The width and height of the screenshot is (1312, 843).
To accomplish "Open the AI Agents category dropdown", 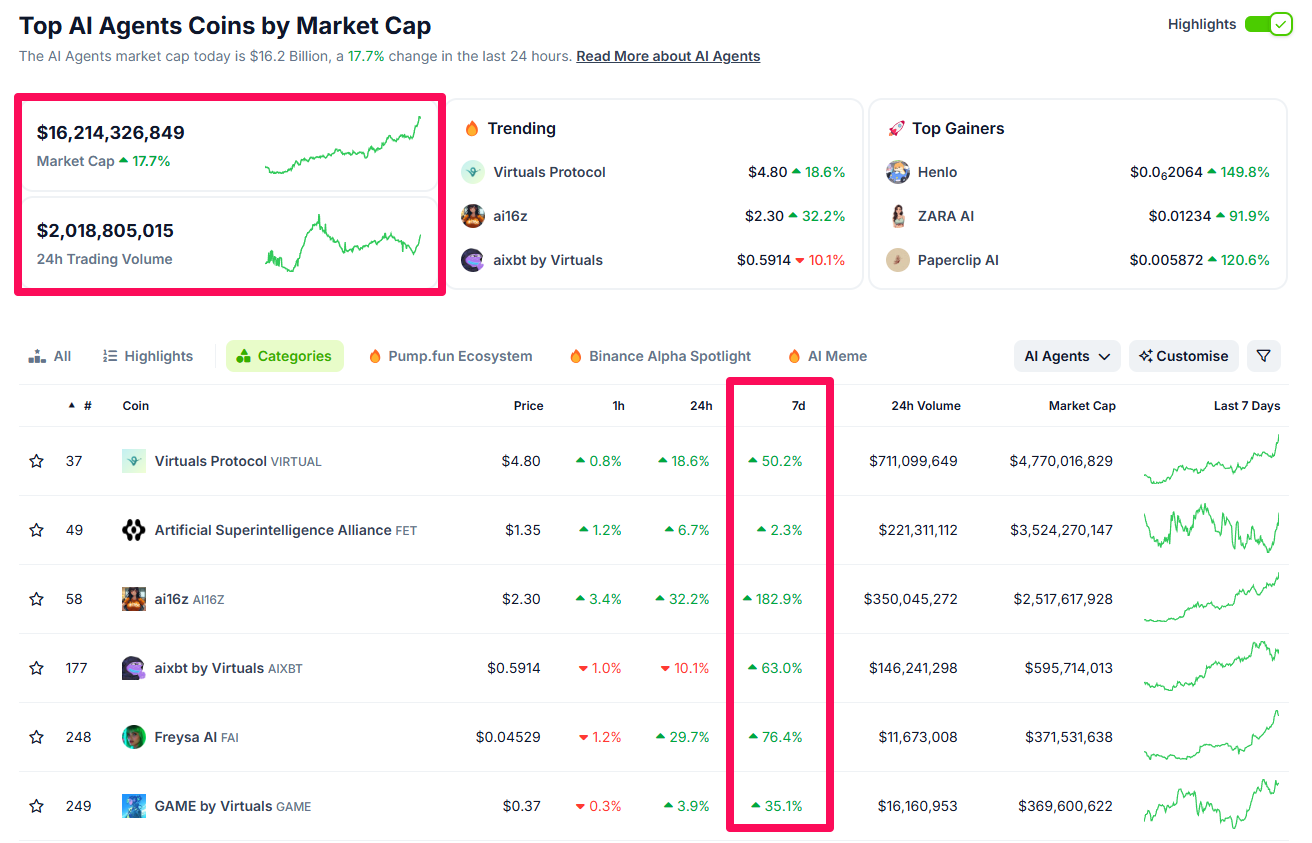I will click(x=1067, y=356).
